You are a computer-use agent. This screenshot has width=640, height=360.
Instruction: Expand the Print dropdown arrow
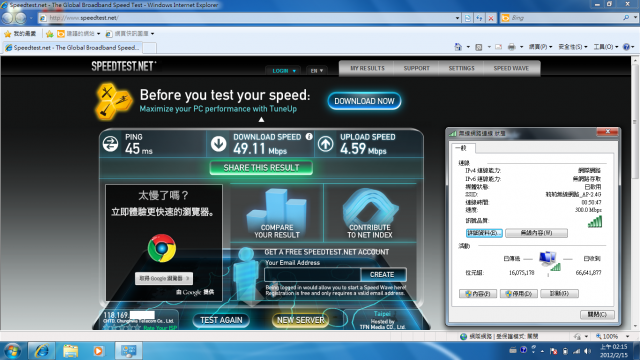521,47
